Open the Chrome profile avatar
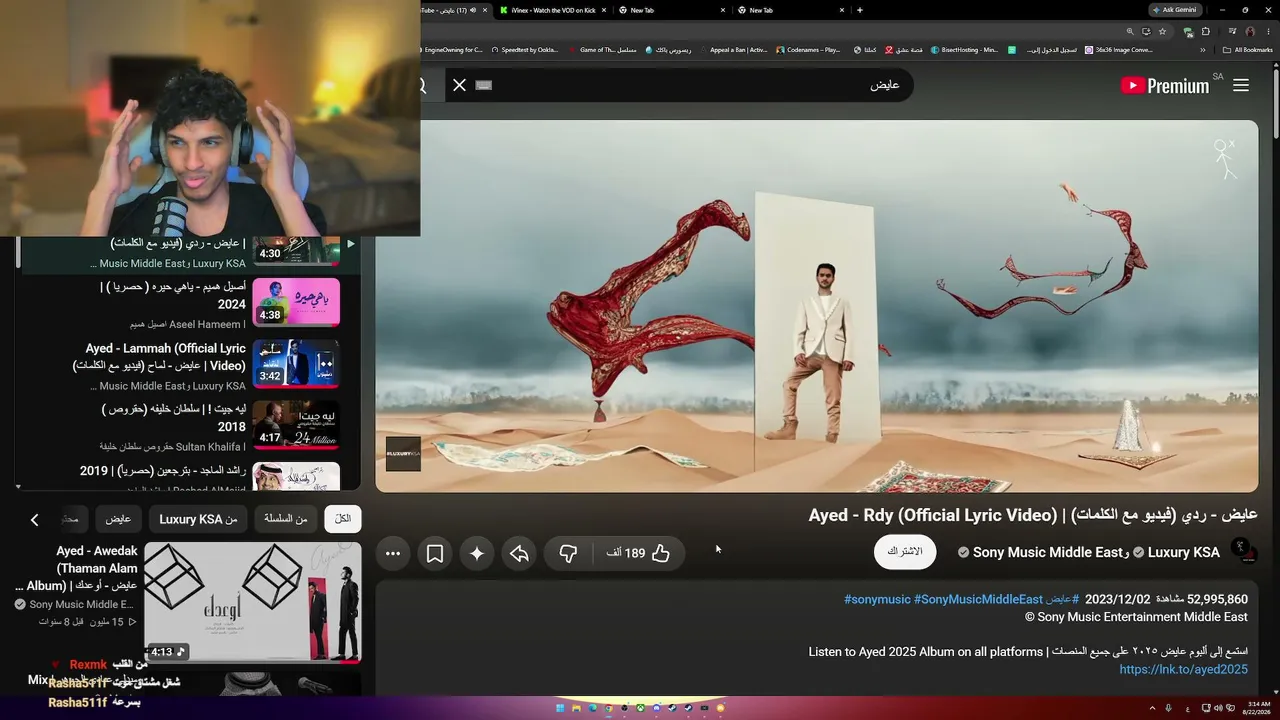1280x720 pixels. (1250, 31)
